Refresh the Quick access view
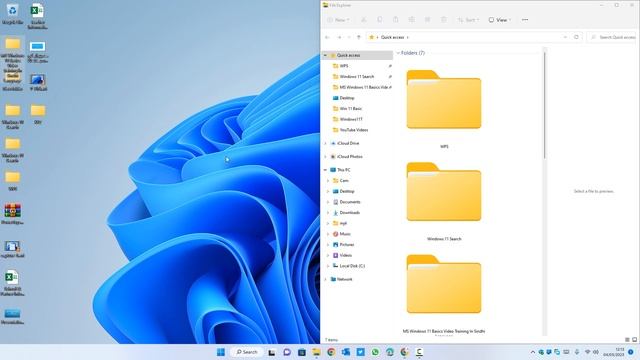Screen dimensions: 640x360 (x=576, y=37)
